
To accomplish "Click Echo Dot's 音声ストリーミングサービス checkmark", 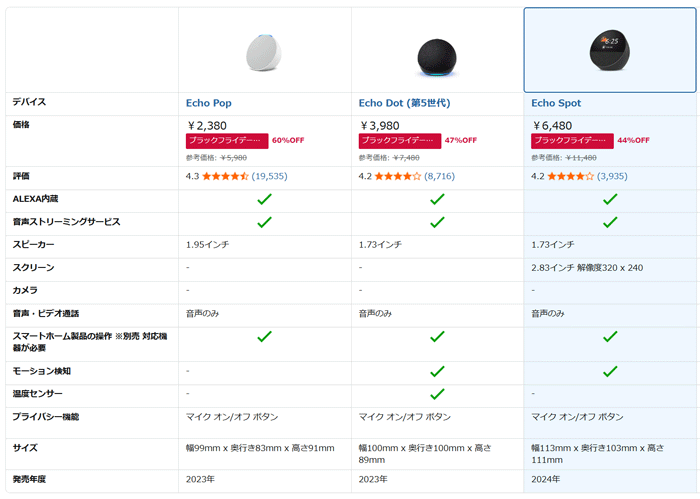I will (x=437, y=221).
